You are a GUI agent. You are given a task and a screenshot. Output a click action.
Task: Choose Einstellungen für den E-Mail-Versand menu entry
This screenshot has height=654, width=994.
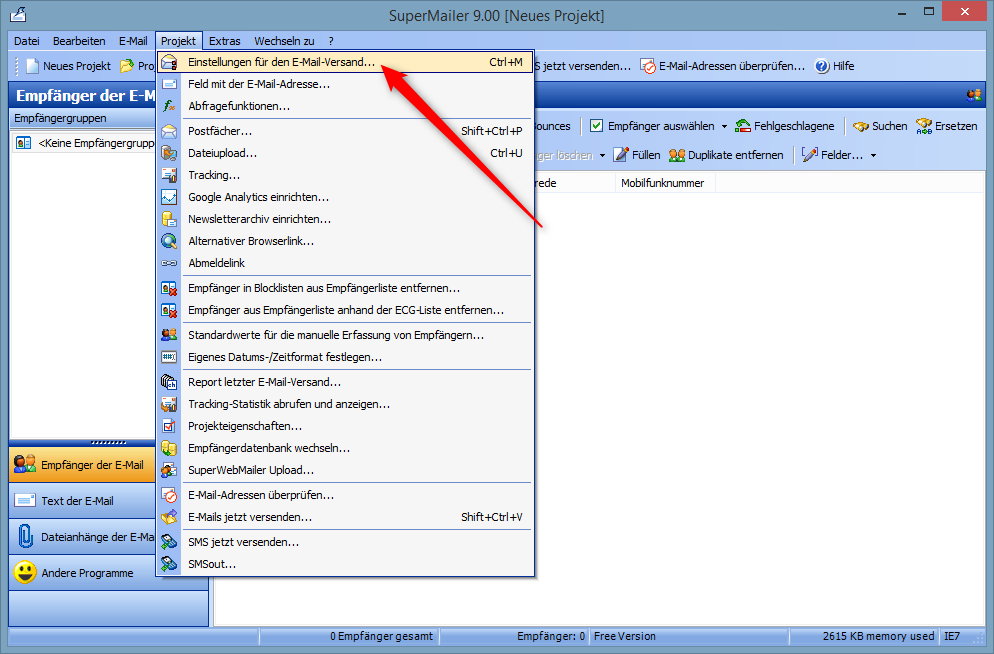click(x=281, y=62)
